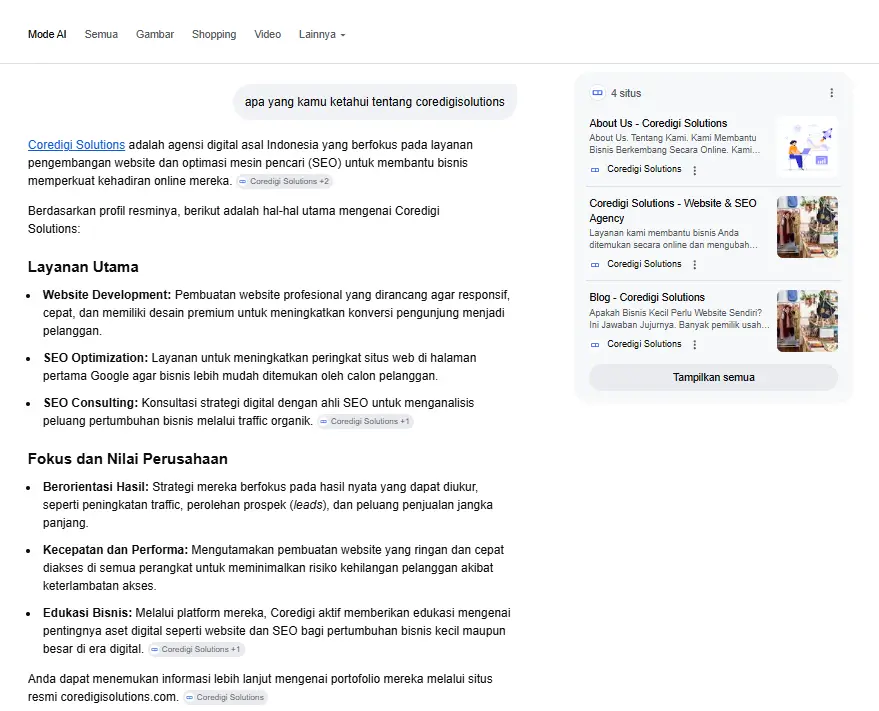Click the 'Edukasi Bisnis:' bullet label
This screenshot has height=711, width=879.
pyautogui.click(x=87, y=612)
